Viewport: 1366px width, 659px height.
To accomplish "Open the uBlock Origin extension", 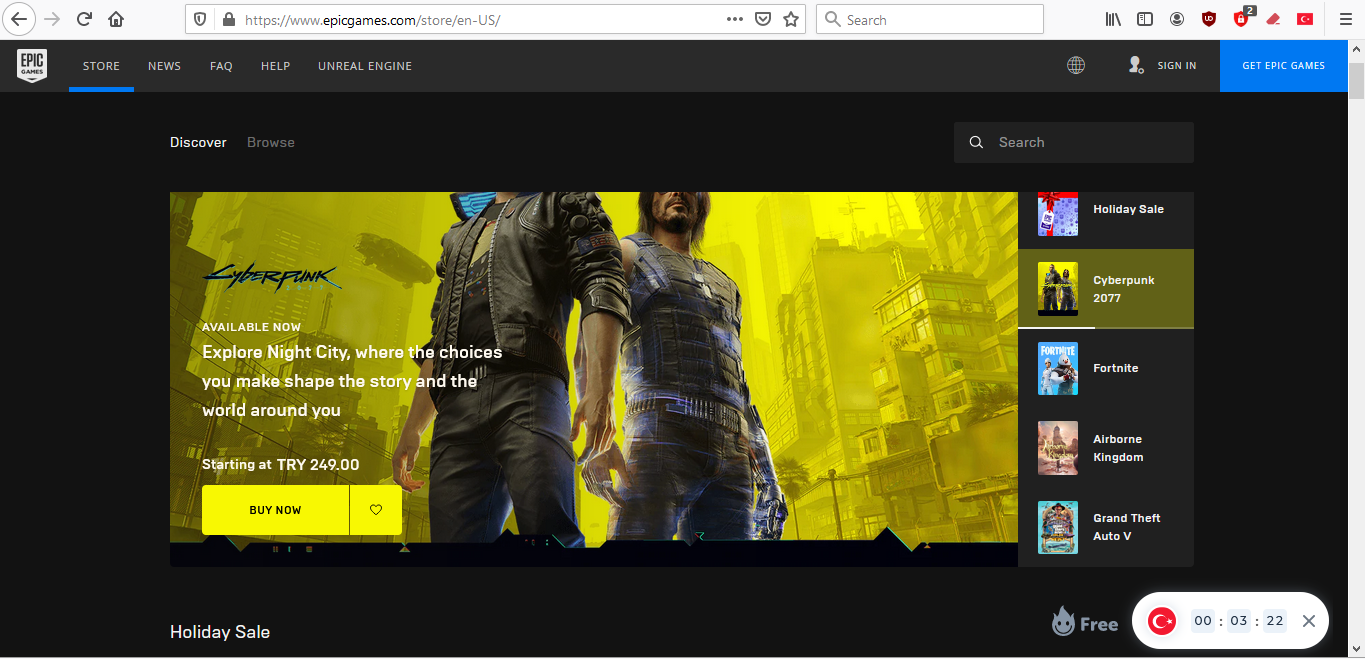I will coord(1208,19).
